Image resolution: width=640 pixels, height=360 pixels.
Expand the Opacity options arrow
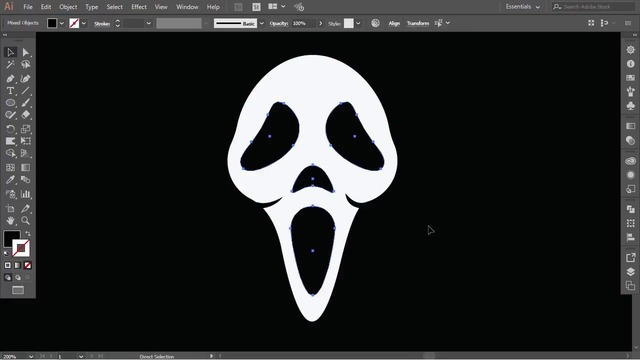(320, 23)
